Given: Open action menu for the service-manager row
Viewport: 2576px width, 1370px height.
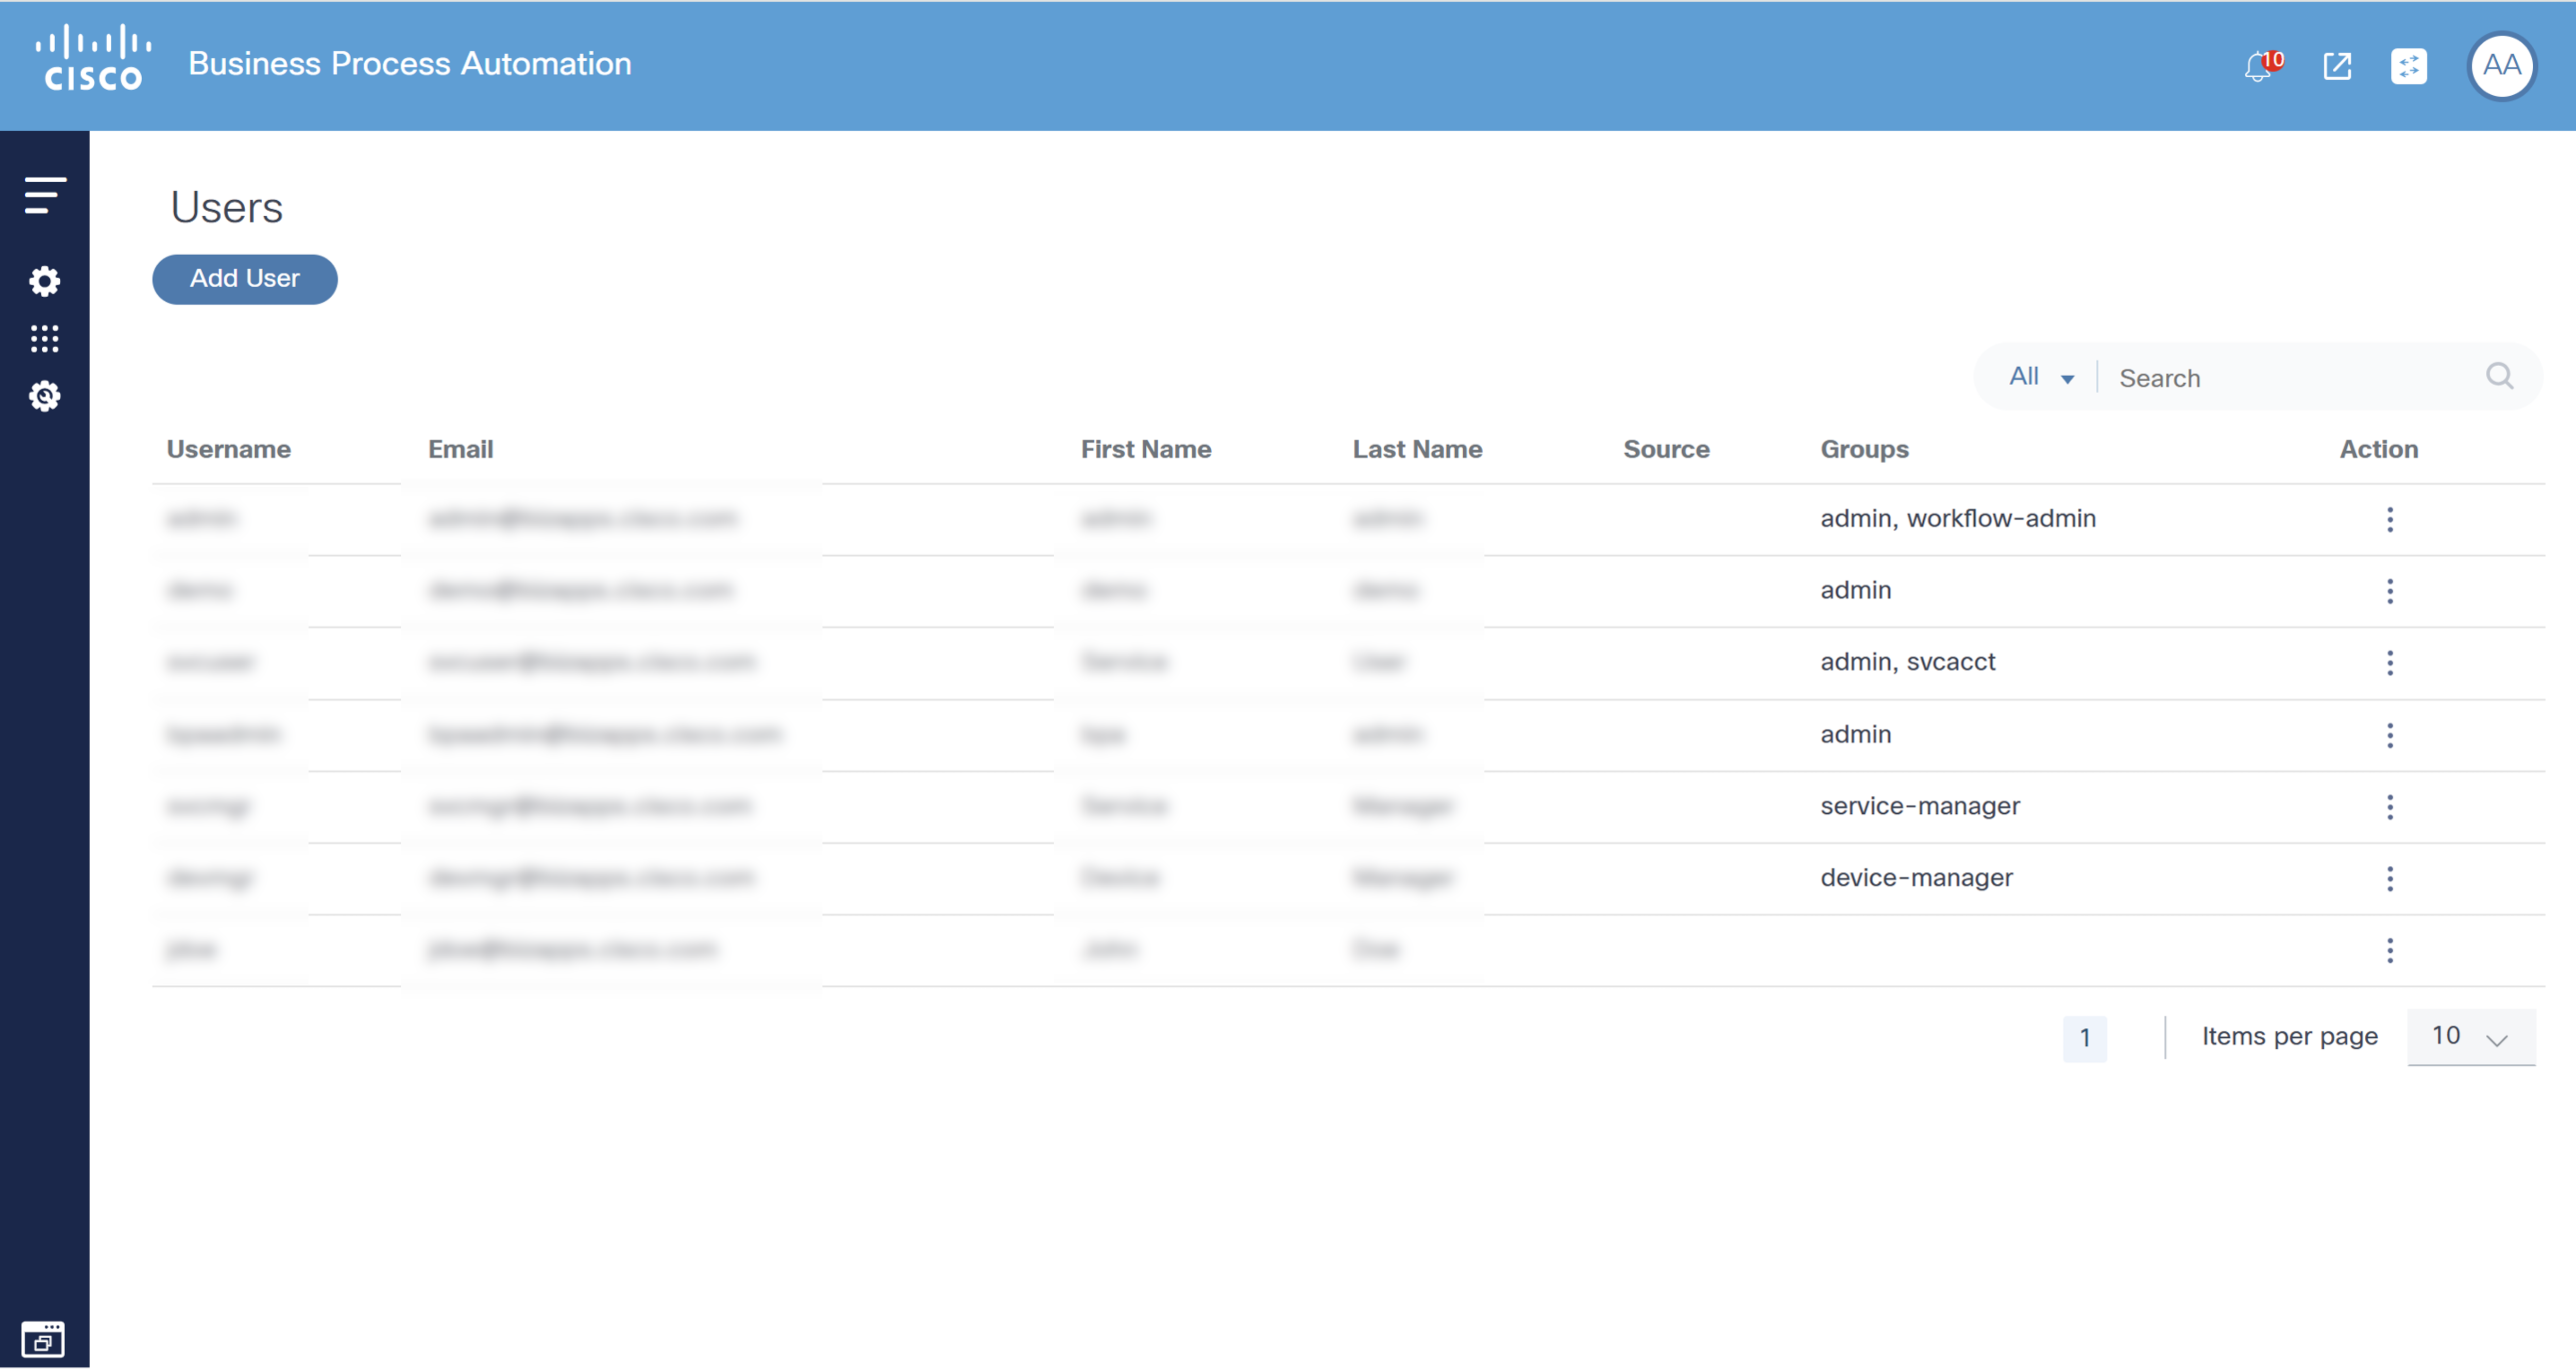Looking at the screenshot, I should click(2390, 807).
